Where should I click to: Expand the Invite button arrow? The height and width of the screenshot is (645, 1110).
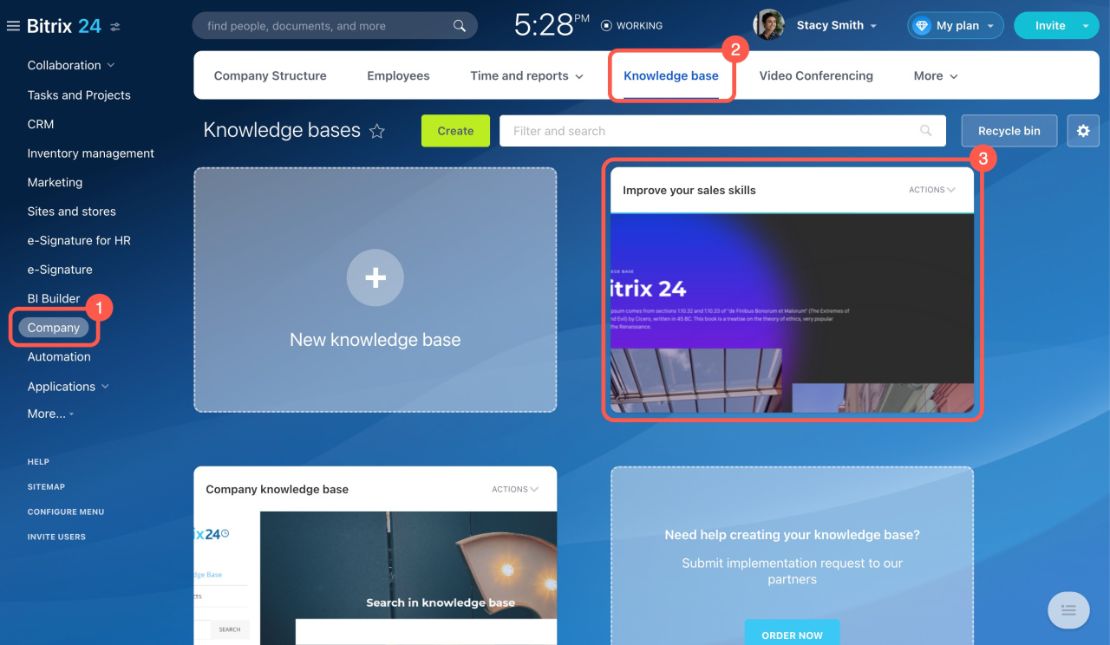[1086, 25]
